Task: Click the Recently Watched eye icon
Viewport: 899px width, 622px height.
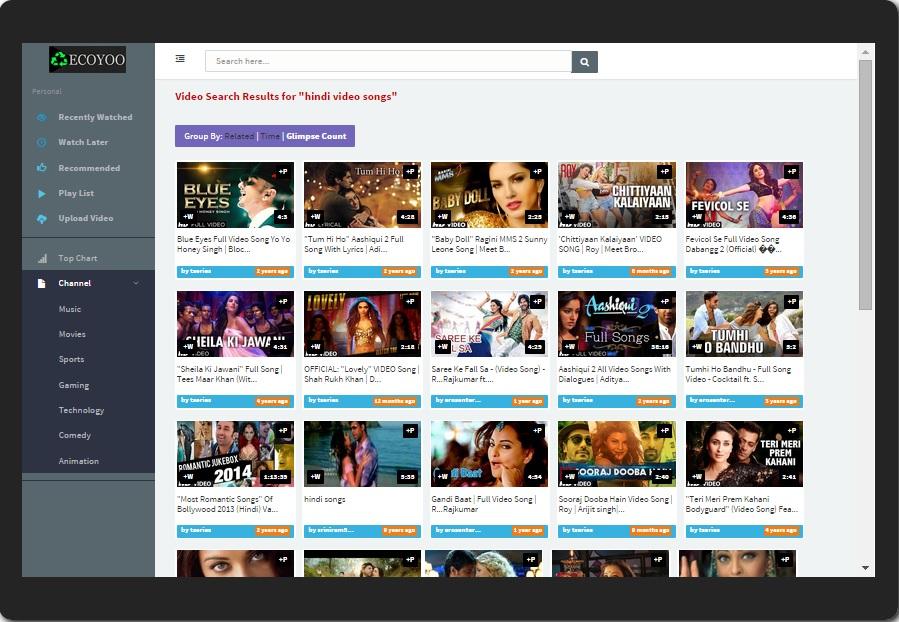Action: tap(41, 118)
